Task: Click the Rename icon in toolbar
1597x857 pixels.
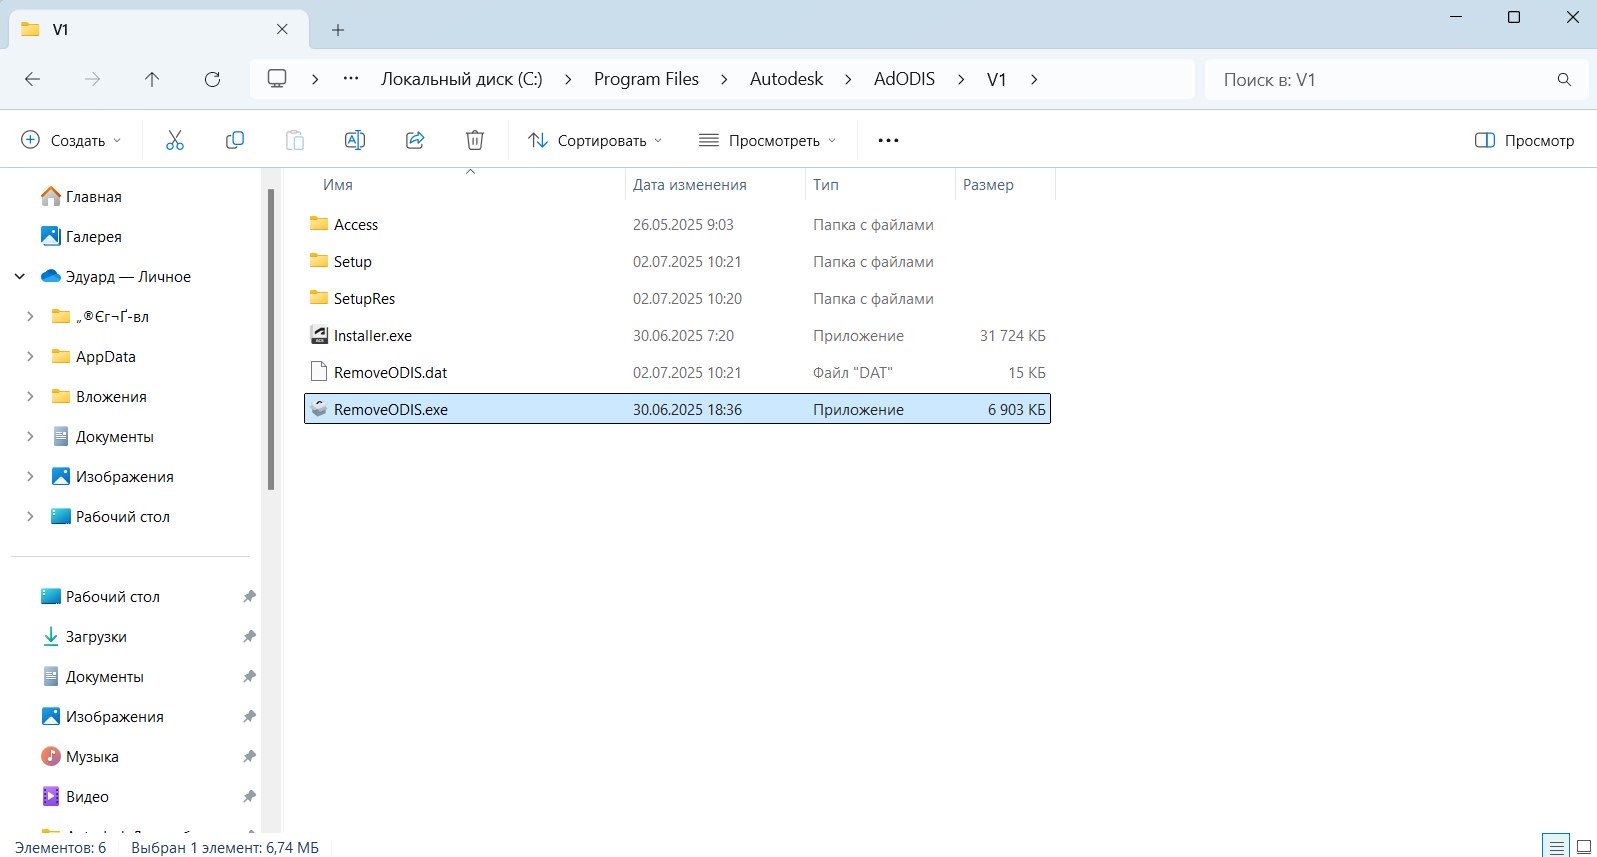Action: (355, 140)
